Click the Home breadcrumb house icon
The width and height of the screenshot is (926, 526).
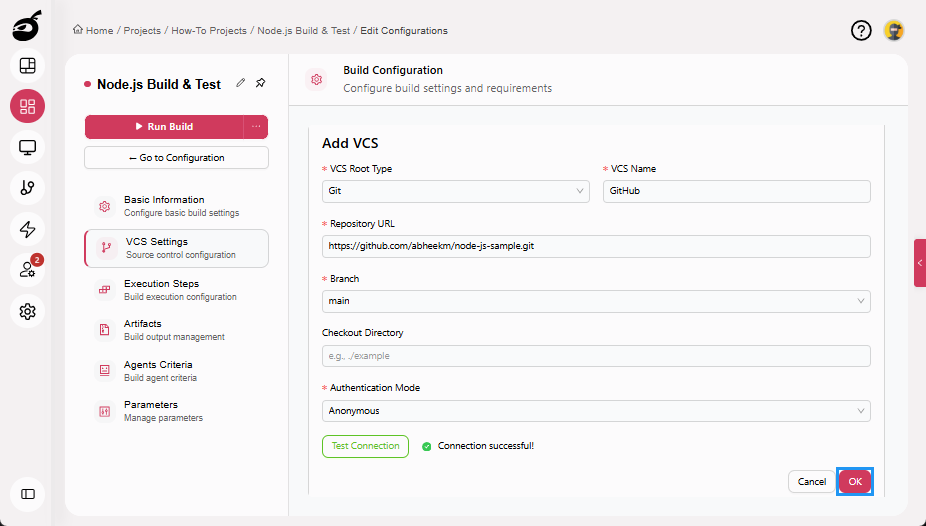click(x=78, y=30)
